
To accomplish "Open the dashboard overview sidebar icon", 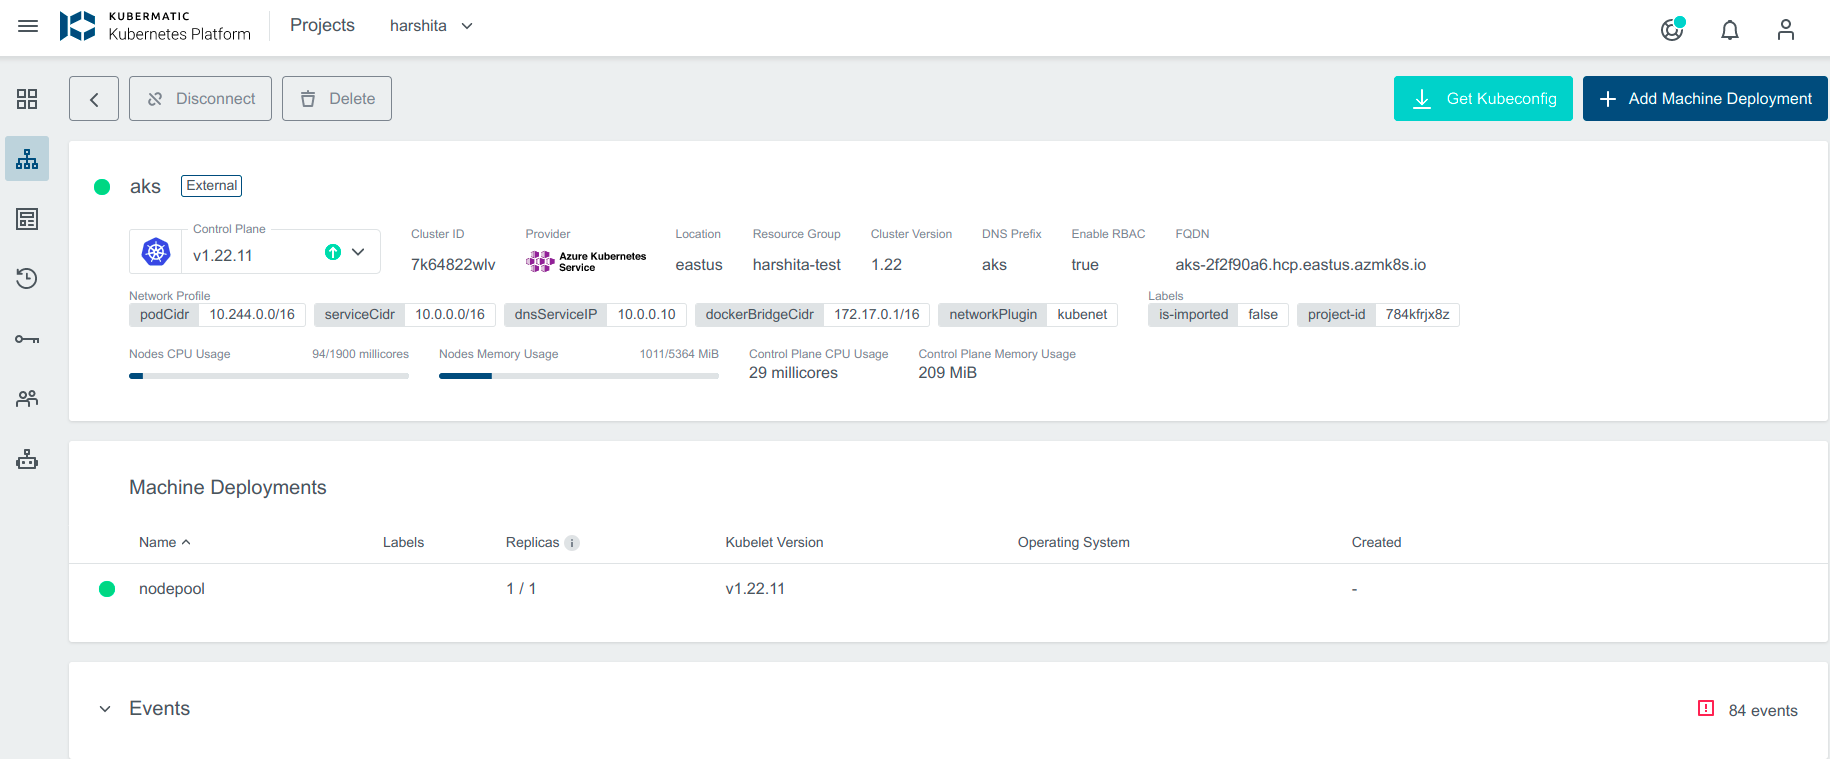I will 27,99.
